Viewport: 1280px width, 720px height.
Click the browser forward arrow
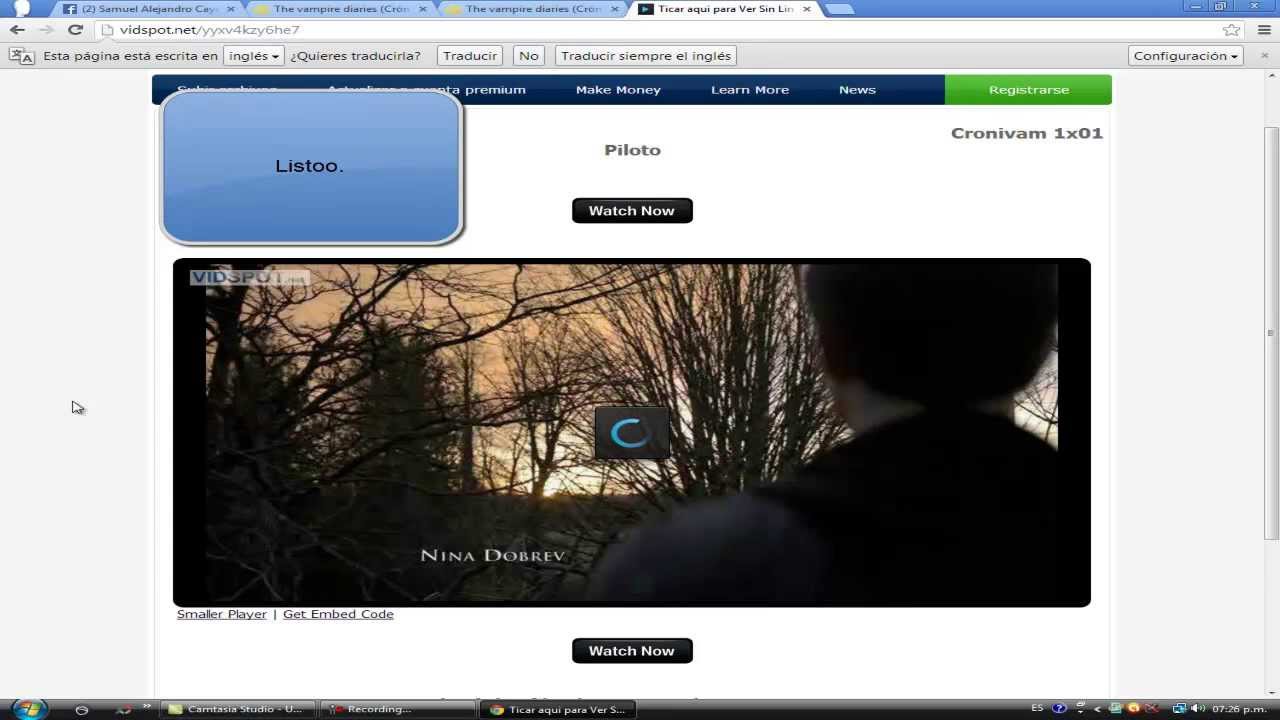(46, 30)
